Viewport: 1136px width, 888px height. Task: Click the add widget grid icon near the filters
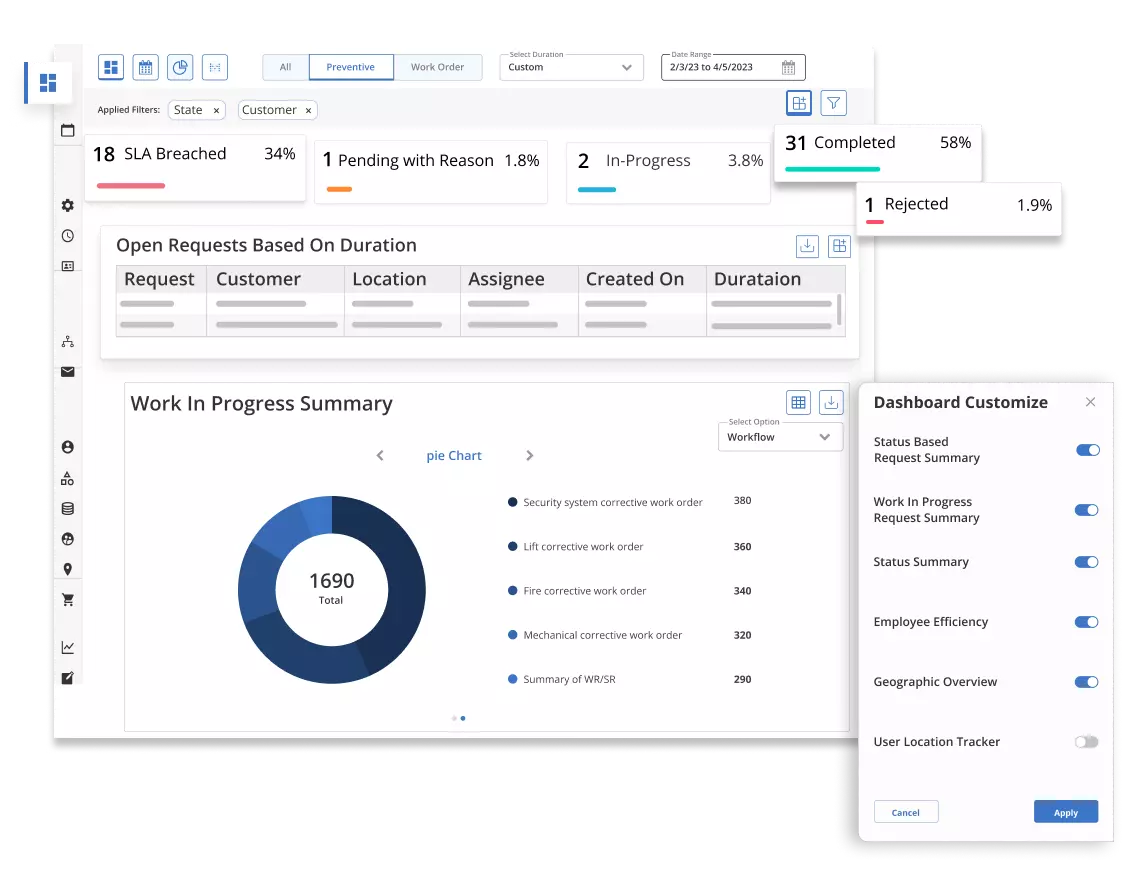coord(799,103)
